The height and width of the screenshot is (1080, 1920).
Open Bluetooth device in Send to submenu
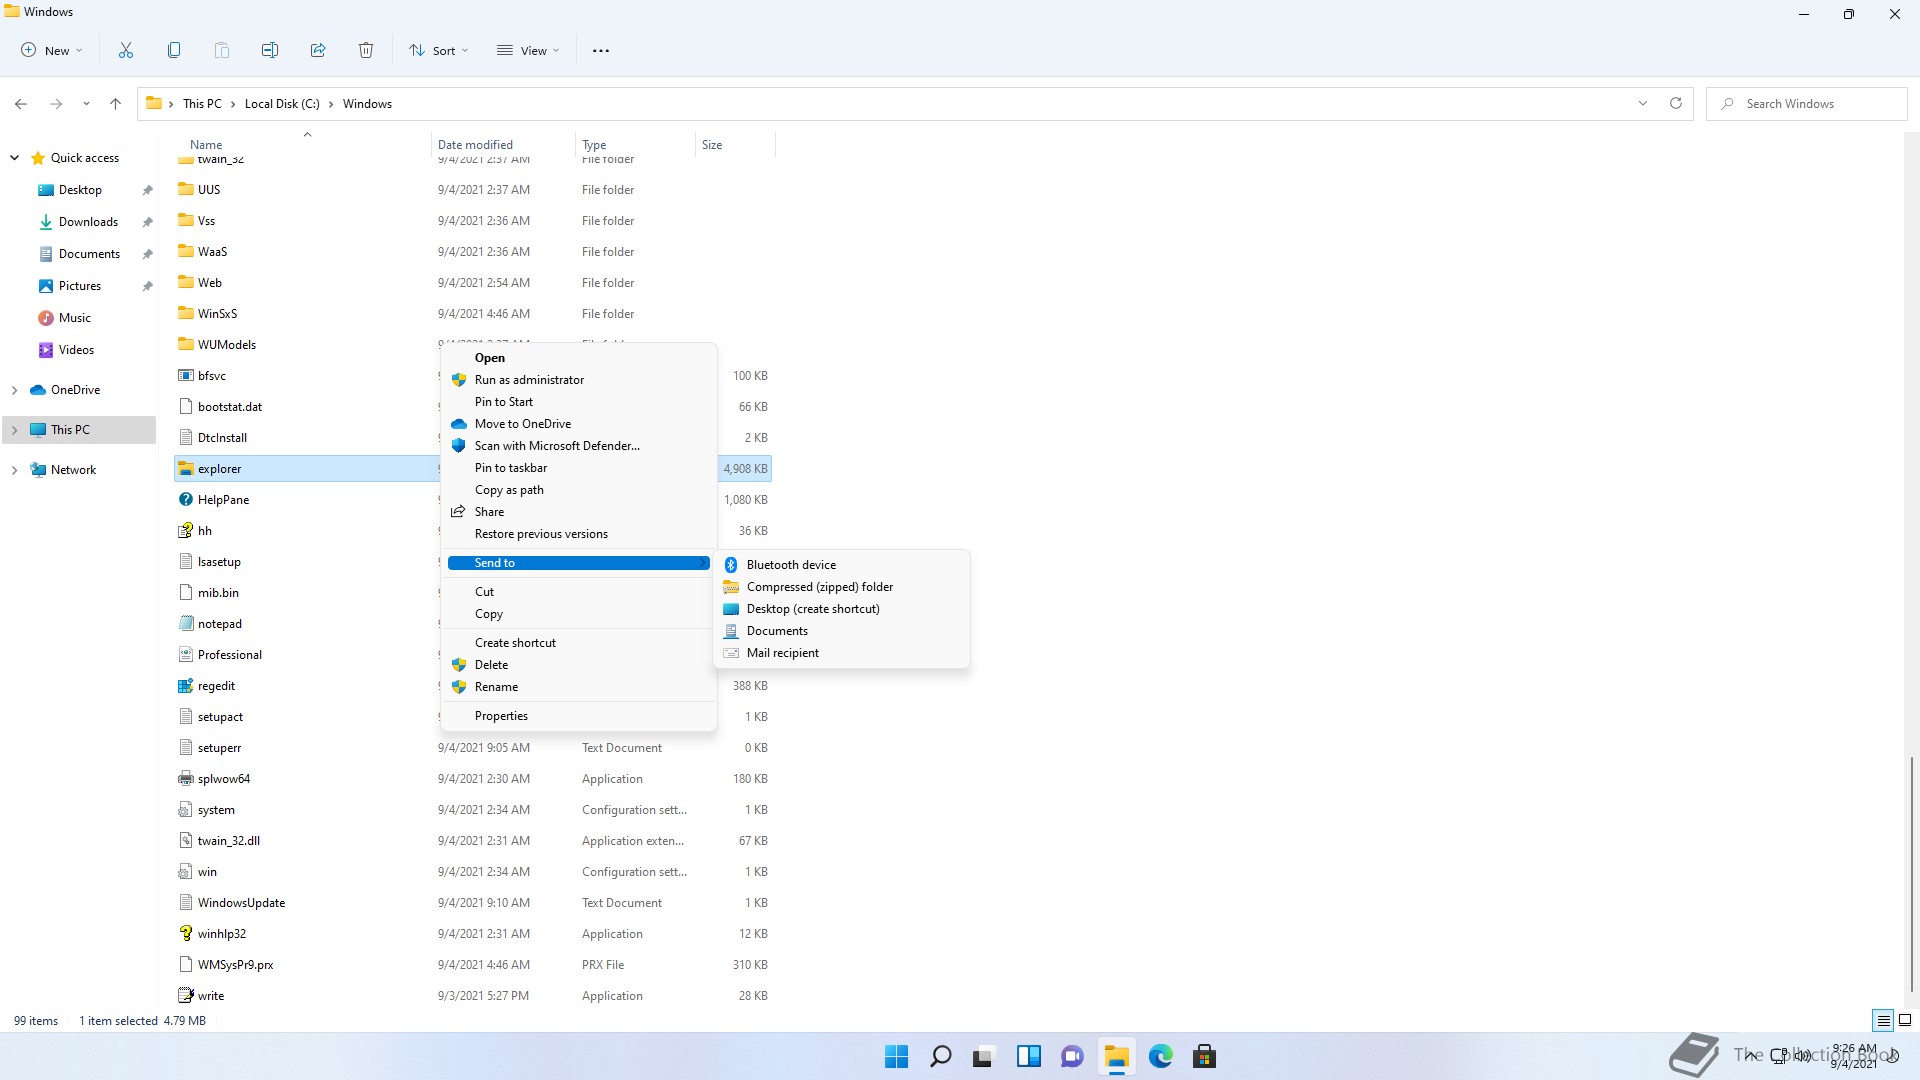[x=841, y=565]
